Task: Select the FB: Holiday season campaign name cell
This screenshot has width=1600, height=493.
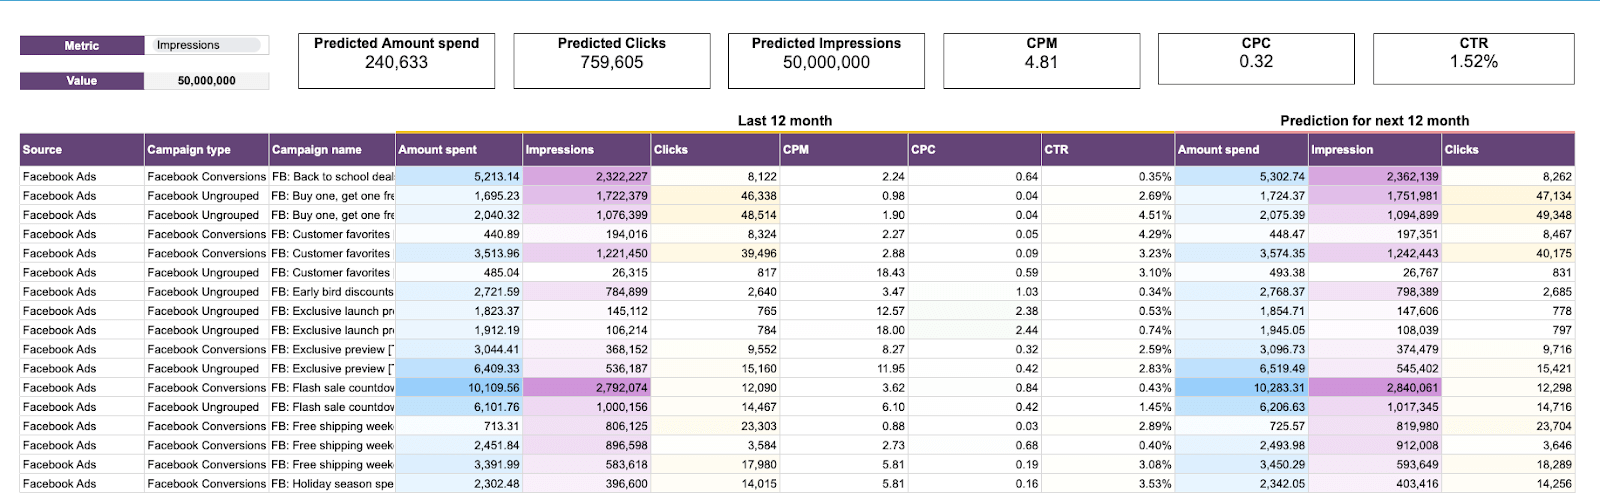Action: pos(332,484)
